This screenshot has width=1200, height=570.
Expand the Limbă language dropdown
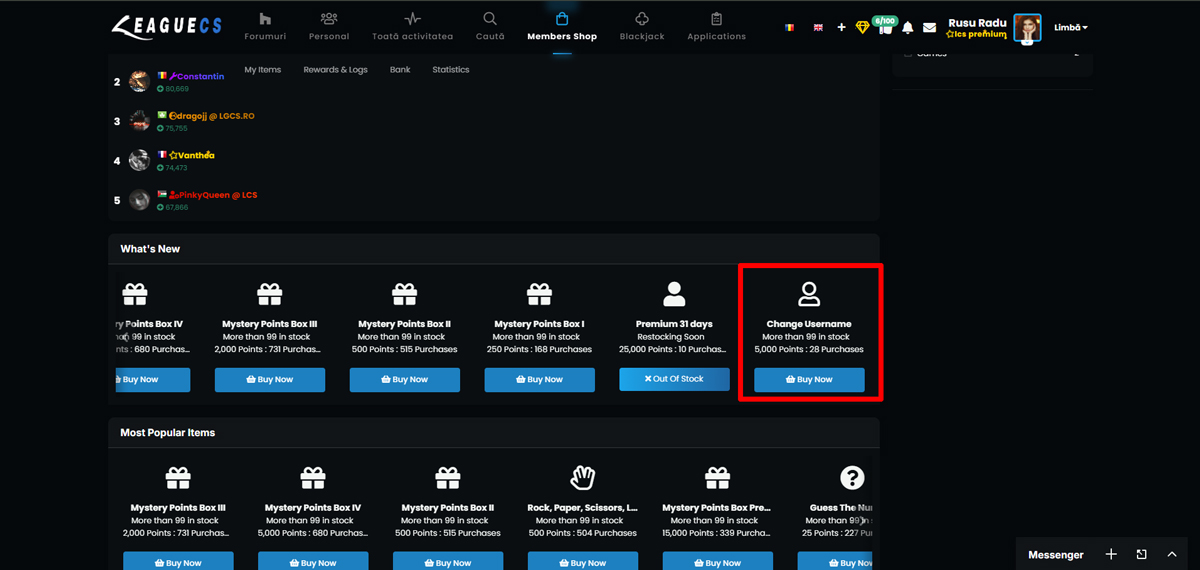[x=1071, y=27]
